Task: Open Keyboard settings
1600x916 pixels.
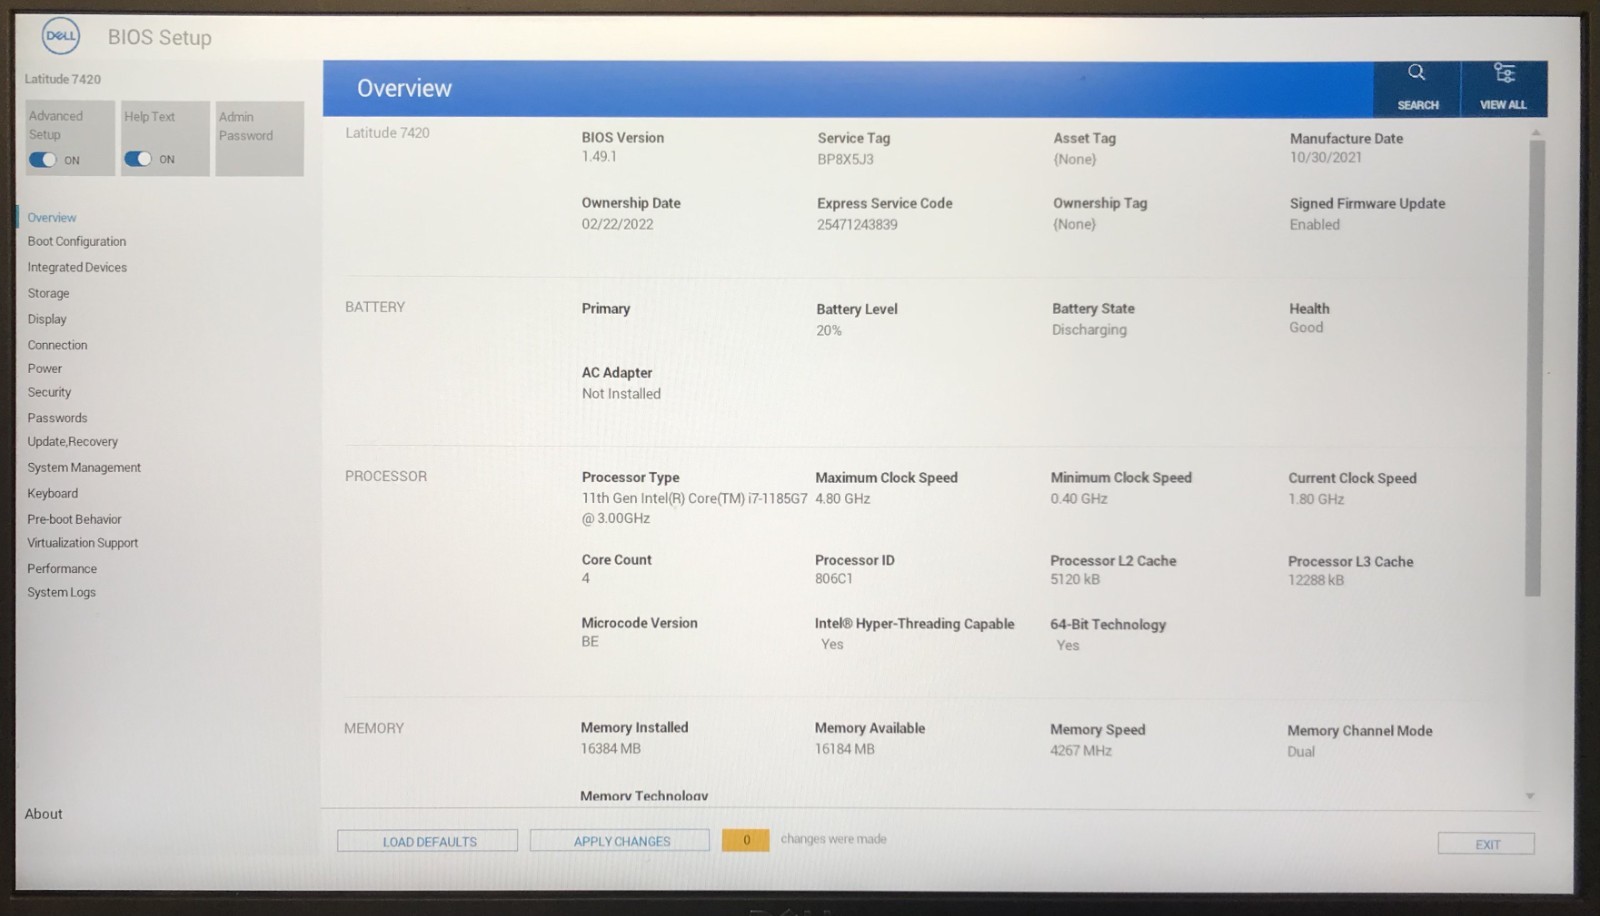Action: point(53,493)
